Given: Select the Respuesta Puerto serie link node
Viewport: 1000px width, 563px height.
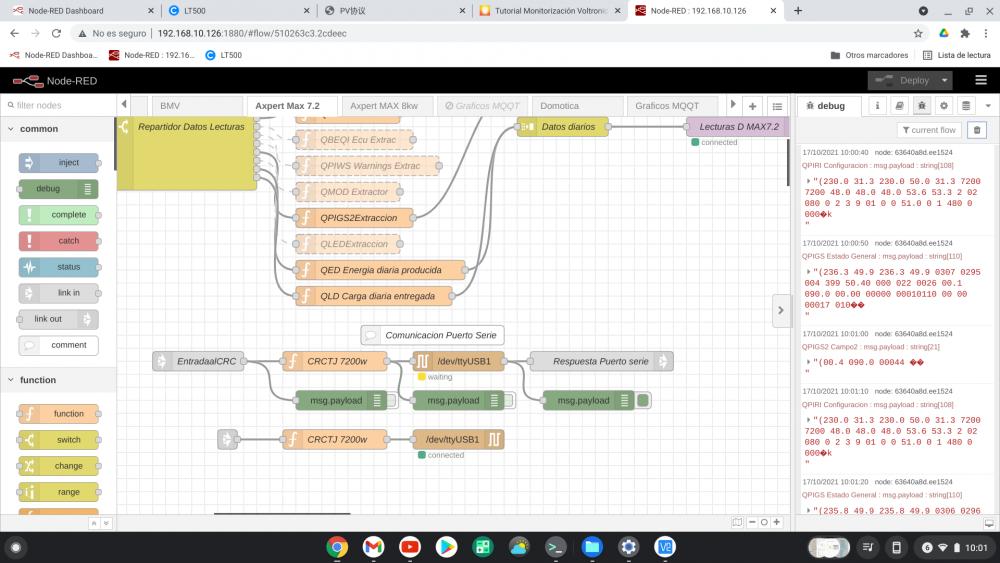Looking at the screenshot, I should (x=601, y=362).
